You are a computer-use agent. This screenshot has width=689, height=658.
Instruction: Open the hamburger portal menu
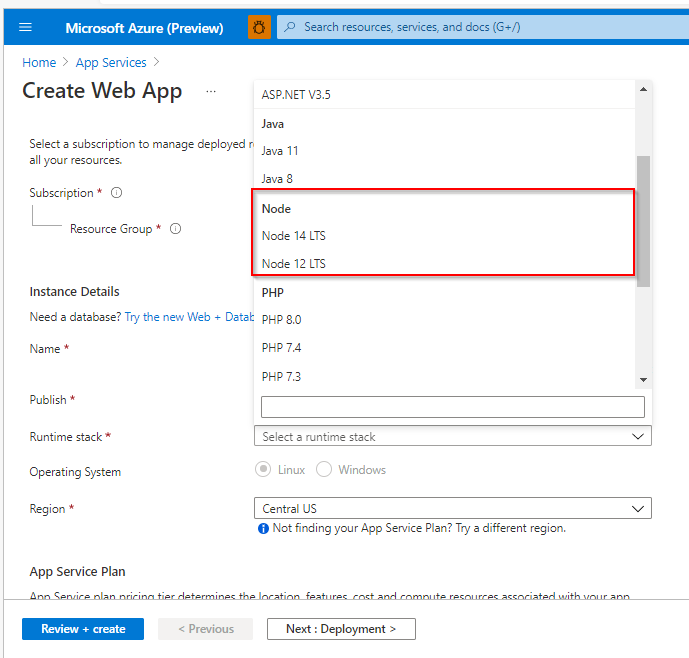[25, 27]
